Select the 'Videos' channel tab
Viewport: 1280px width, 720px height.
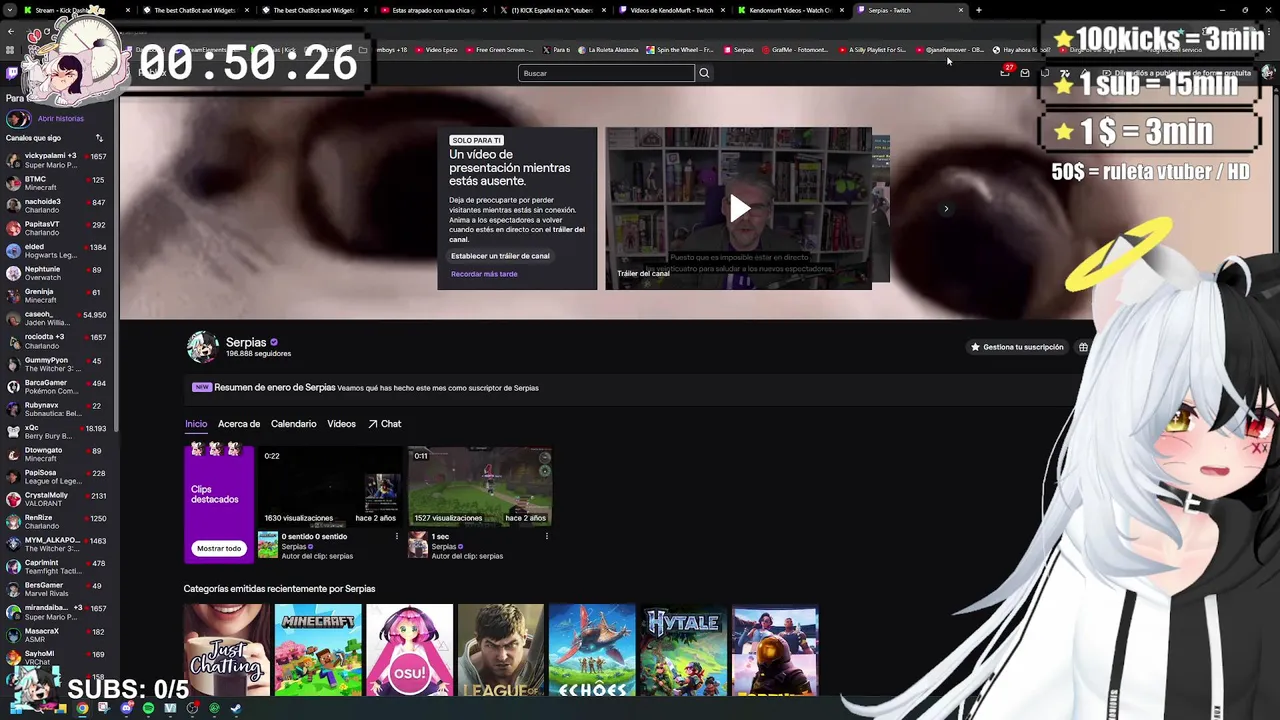341,424
